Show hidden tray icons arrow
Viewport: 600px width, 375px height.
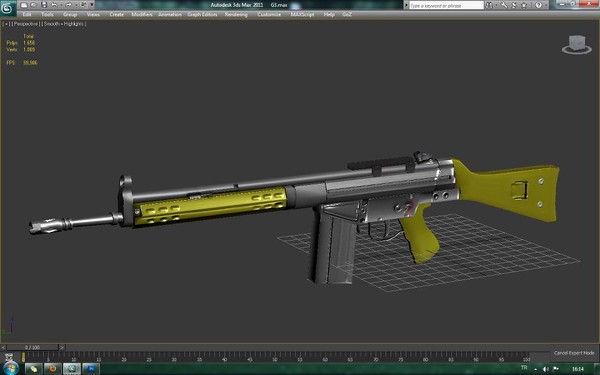click(x=536, y=369)
